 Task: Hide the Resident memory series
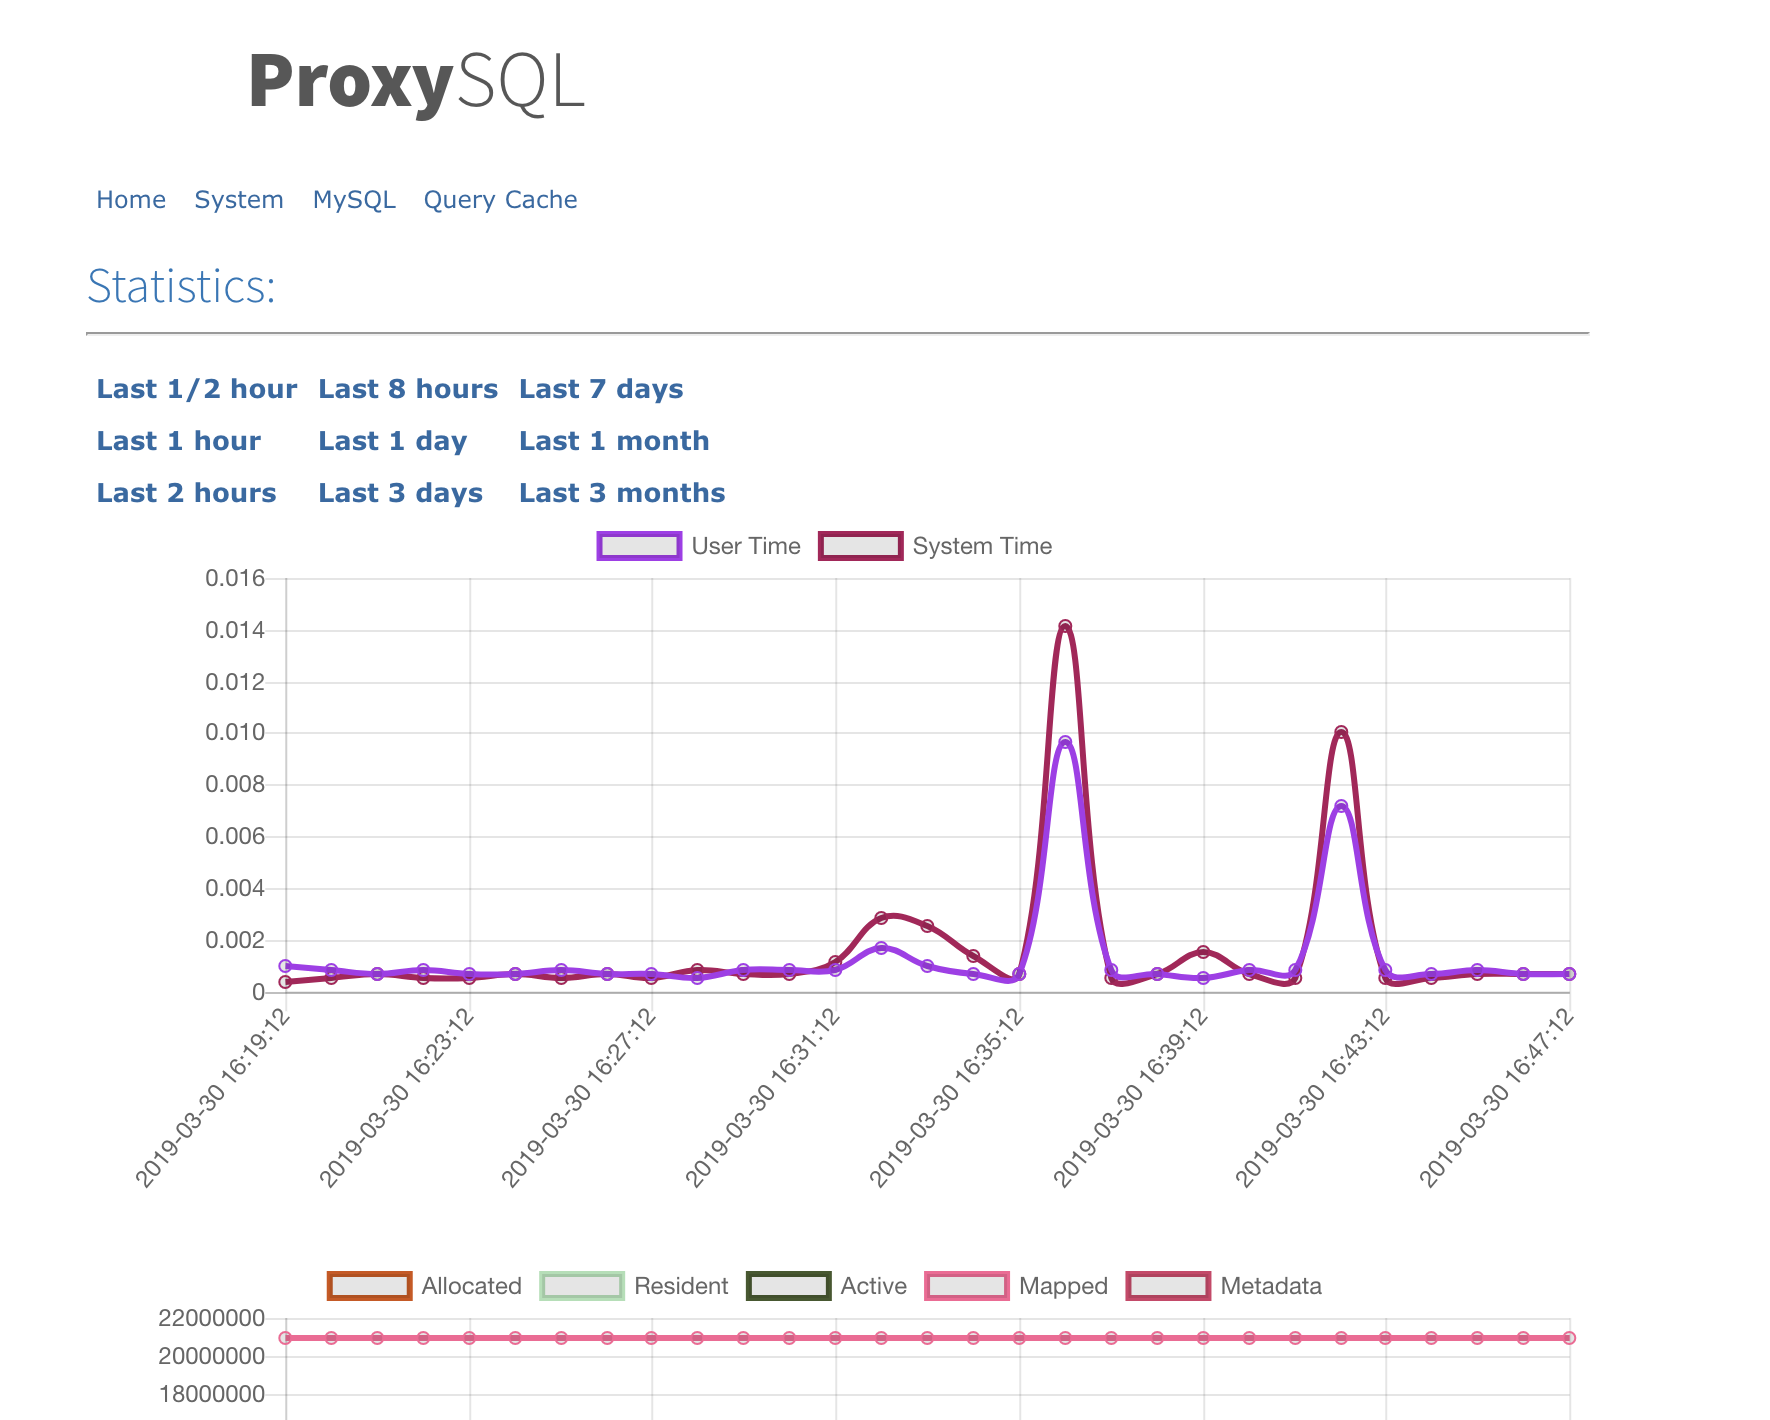coord(582,1285)
